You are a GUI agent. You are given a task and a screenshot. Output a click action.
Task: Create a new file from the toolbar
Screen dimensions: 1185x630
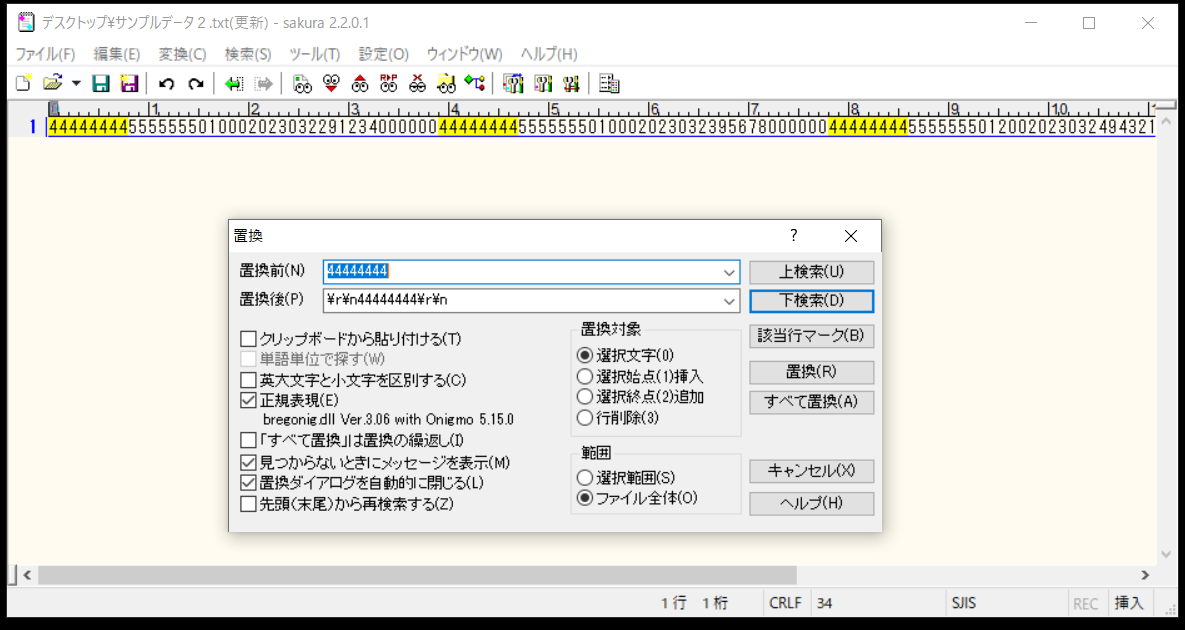(x=24, y=83)
